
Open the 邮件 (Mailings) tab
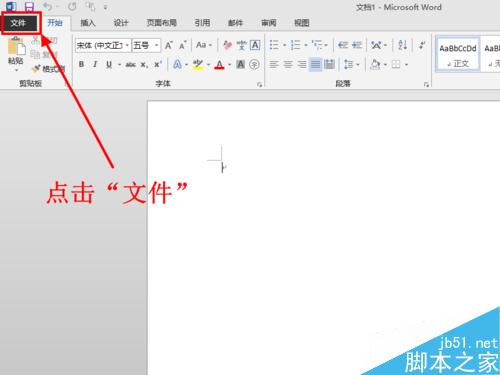click(x=235, y=23)
